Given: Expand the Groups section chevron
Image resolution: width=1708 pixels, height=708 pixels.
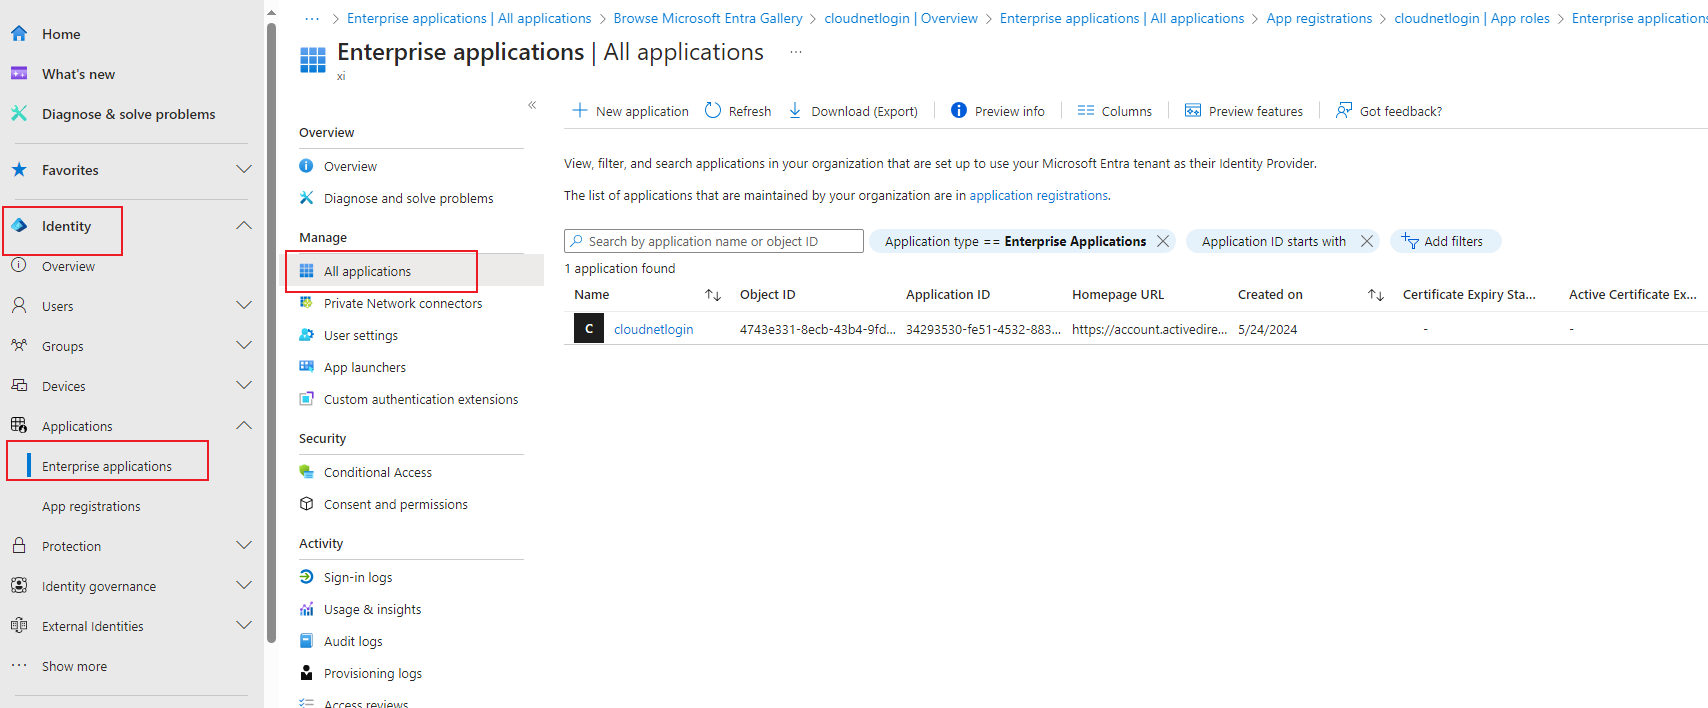Looking at the screenshot, I should 244,346.
